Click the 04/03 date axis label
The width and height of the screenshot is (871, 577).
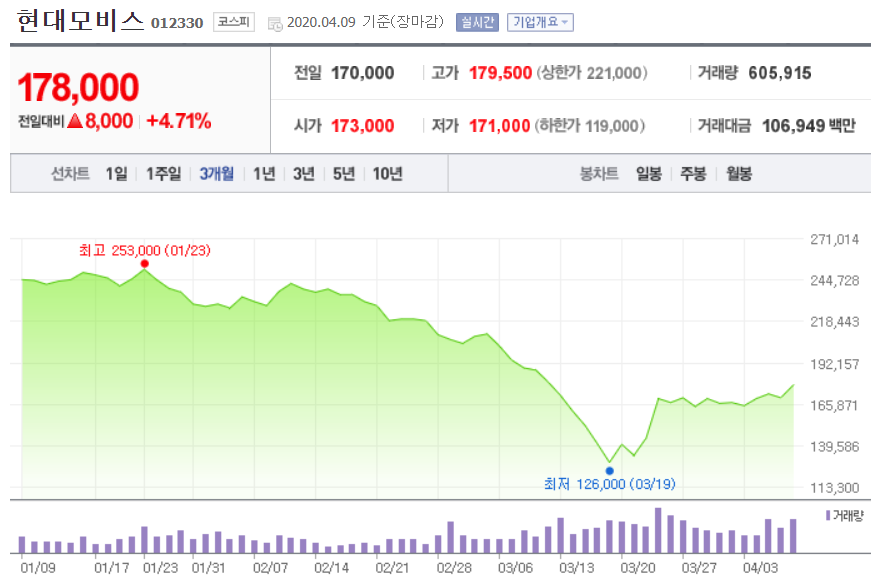coord(760,568)
